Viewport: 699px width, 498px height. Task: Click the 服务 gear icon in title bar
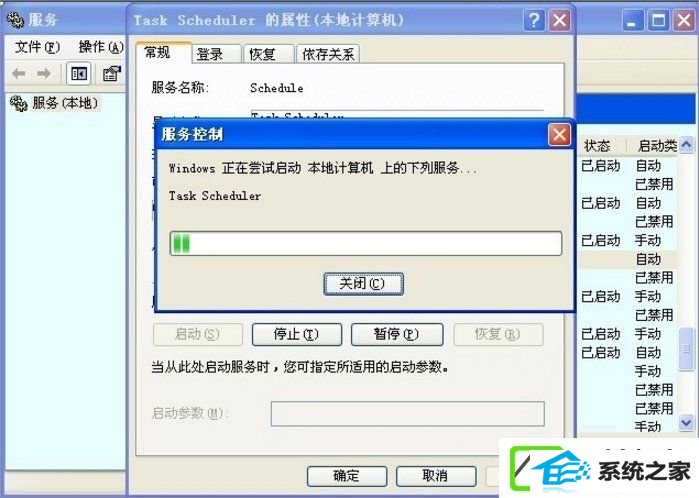pos(16,20)
